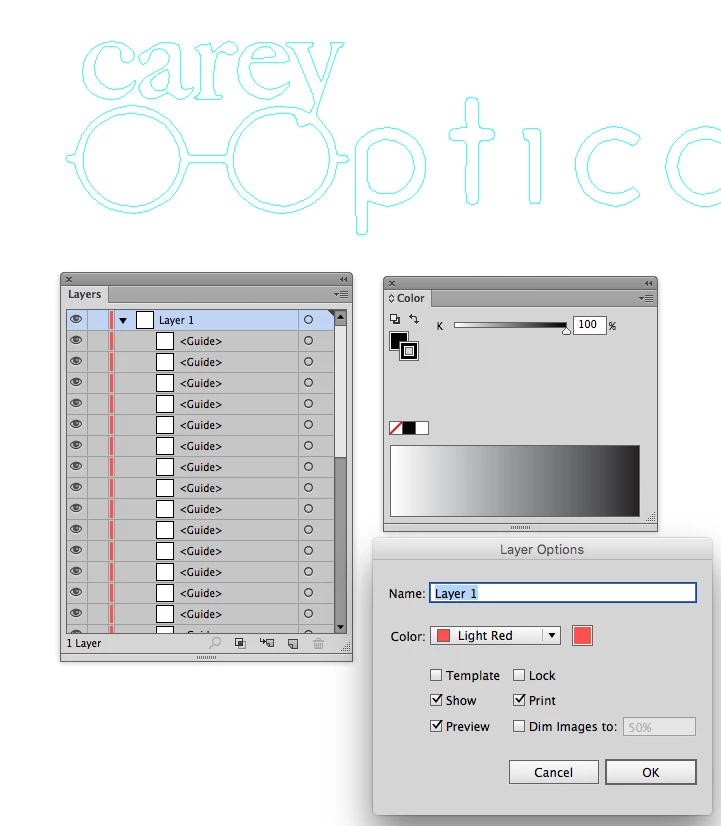Collapse the Layers panel with double-arrow icon
This screenshot has height=826, width=721.
[343, 280]
